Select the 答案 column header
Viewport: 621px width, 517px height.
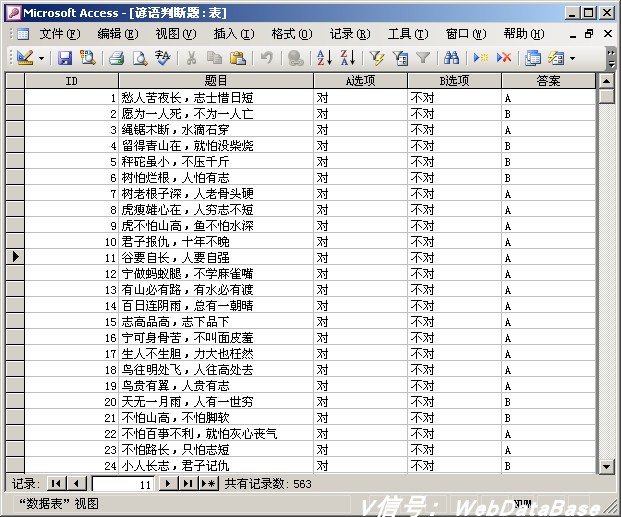[x=549, y=81]
